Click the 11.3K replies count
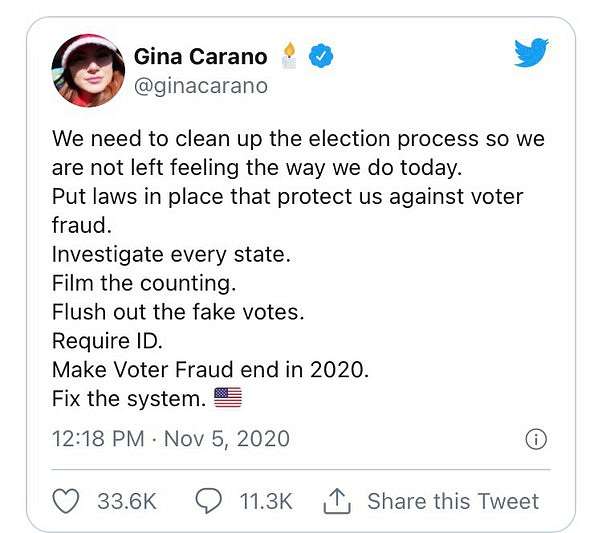Screen dimensions: 602x533 tap(266, 501)
